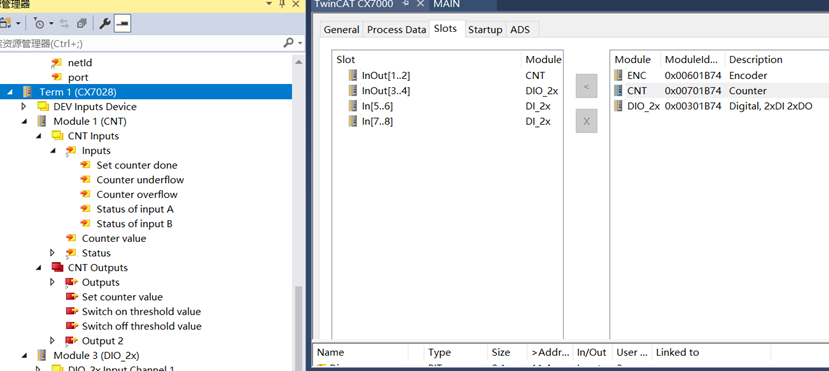829x371 pixels.
Task: Open Properties with the wrench icon
Action: [x=105, y=23]
